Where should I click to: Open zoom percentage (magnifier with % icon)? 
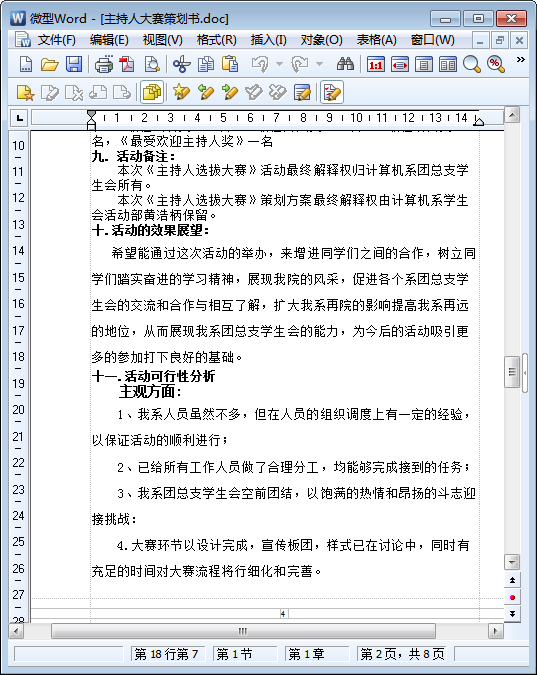click(496, 65)
